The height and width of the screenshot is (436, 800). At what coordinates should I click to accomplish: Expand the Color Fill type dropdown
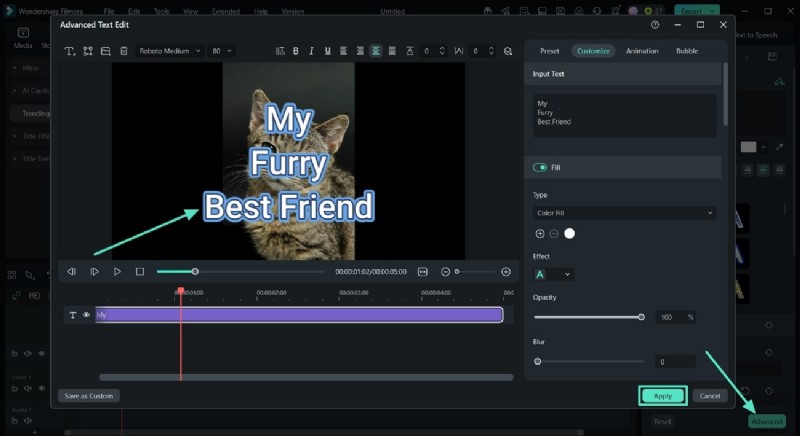point(625,213)
